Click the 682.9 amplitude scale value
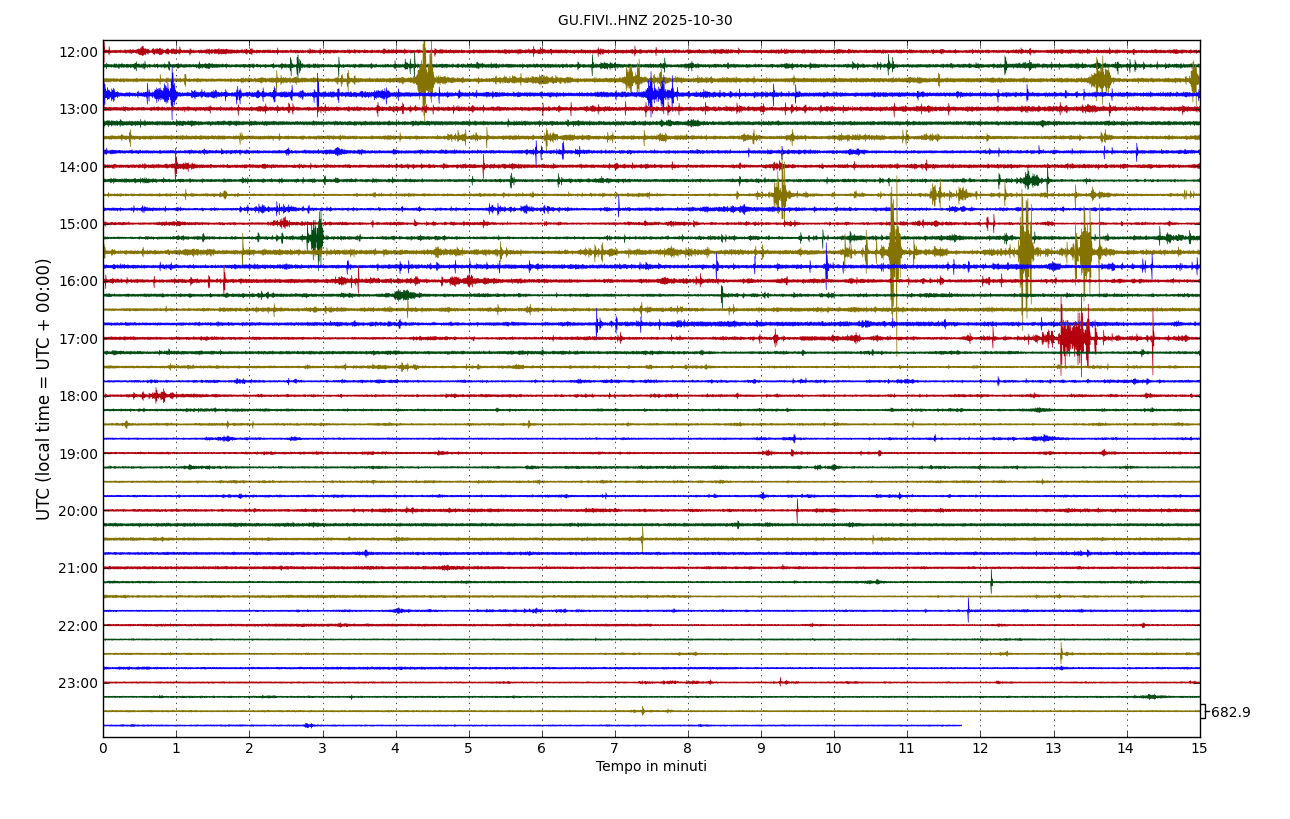Screen dimensions: 1290x819 [x=1230, y=713]
